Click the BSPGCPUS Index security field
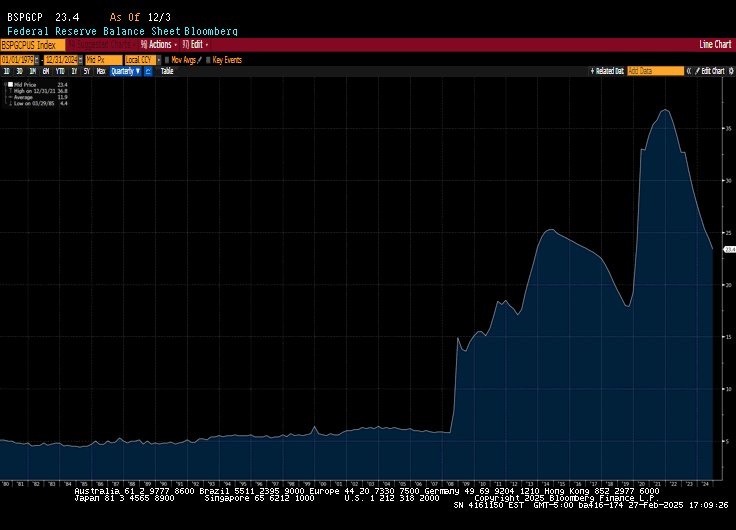The width and height of the screenshot is (736, 530). [x=33, y=45]
